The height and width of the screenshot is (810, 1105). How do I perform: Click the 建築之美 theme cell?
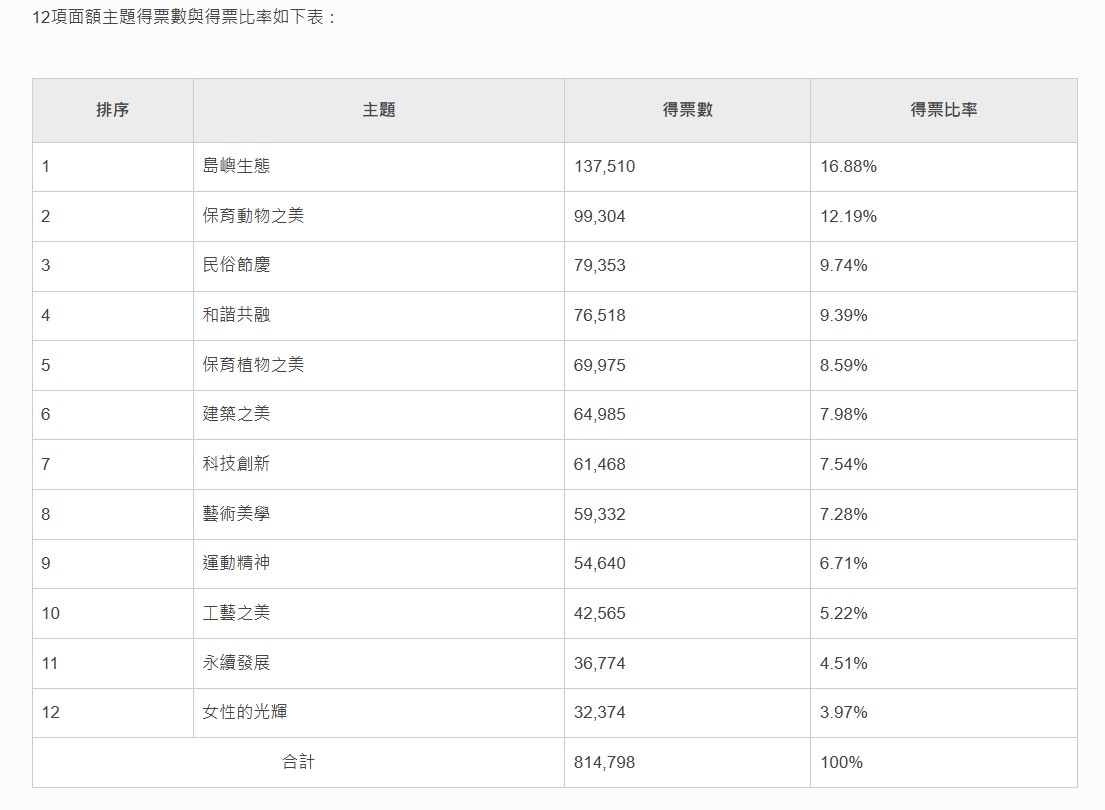click(236, 414)
